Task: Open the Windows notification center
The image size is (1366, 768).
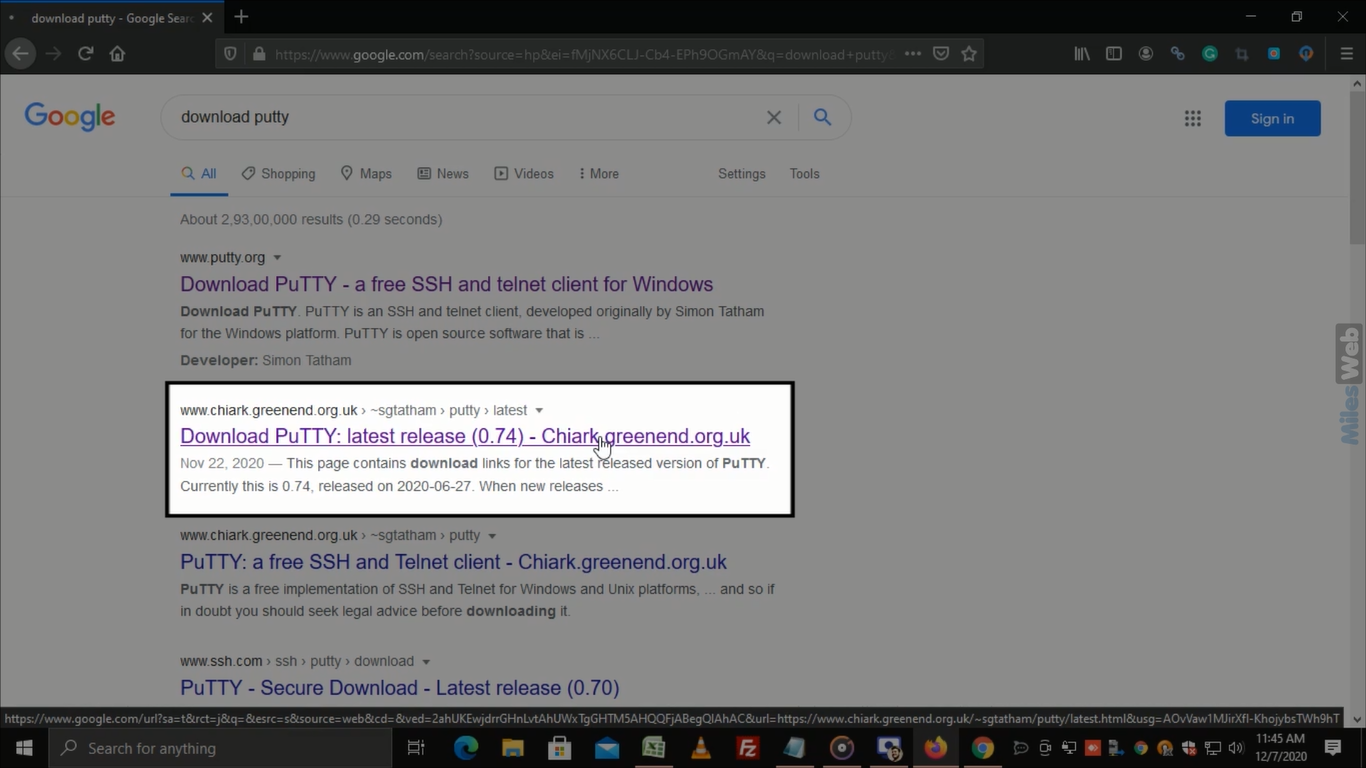Action: [x=1333, y=748]
